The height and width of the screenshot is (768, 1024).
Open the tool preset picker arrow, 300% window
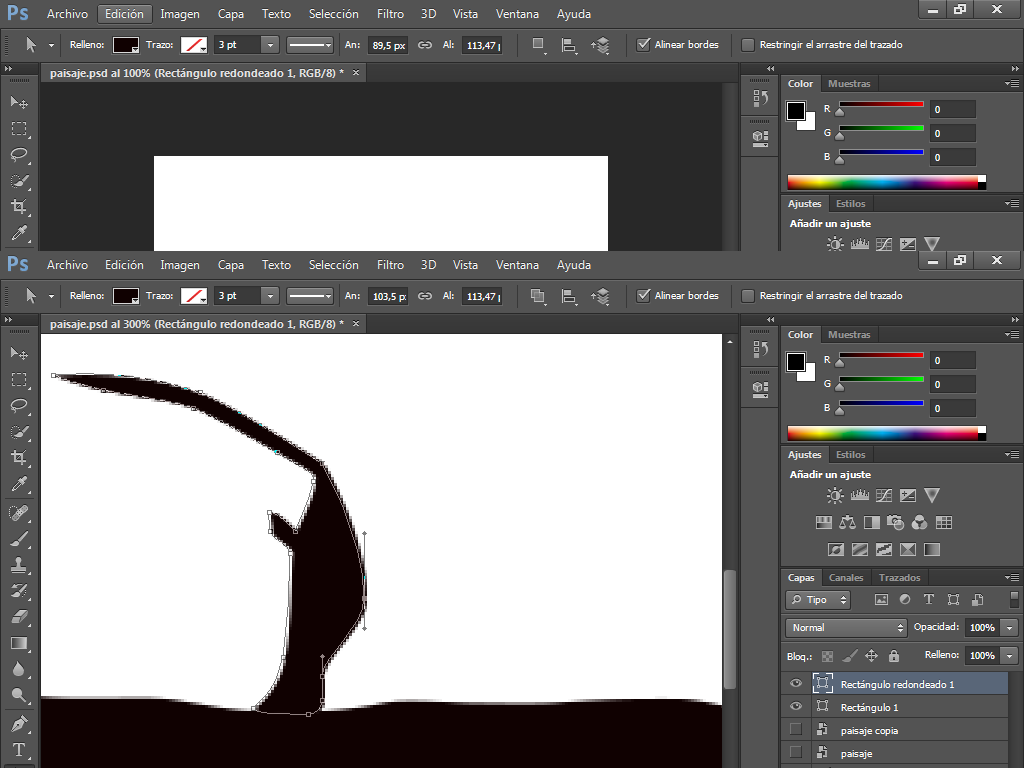(x=51, y=296)
